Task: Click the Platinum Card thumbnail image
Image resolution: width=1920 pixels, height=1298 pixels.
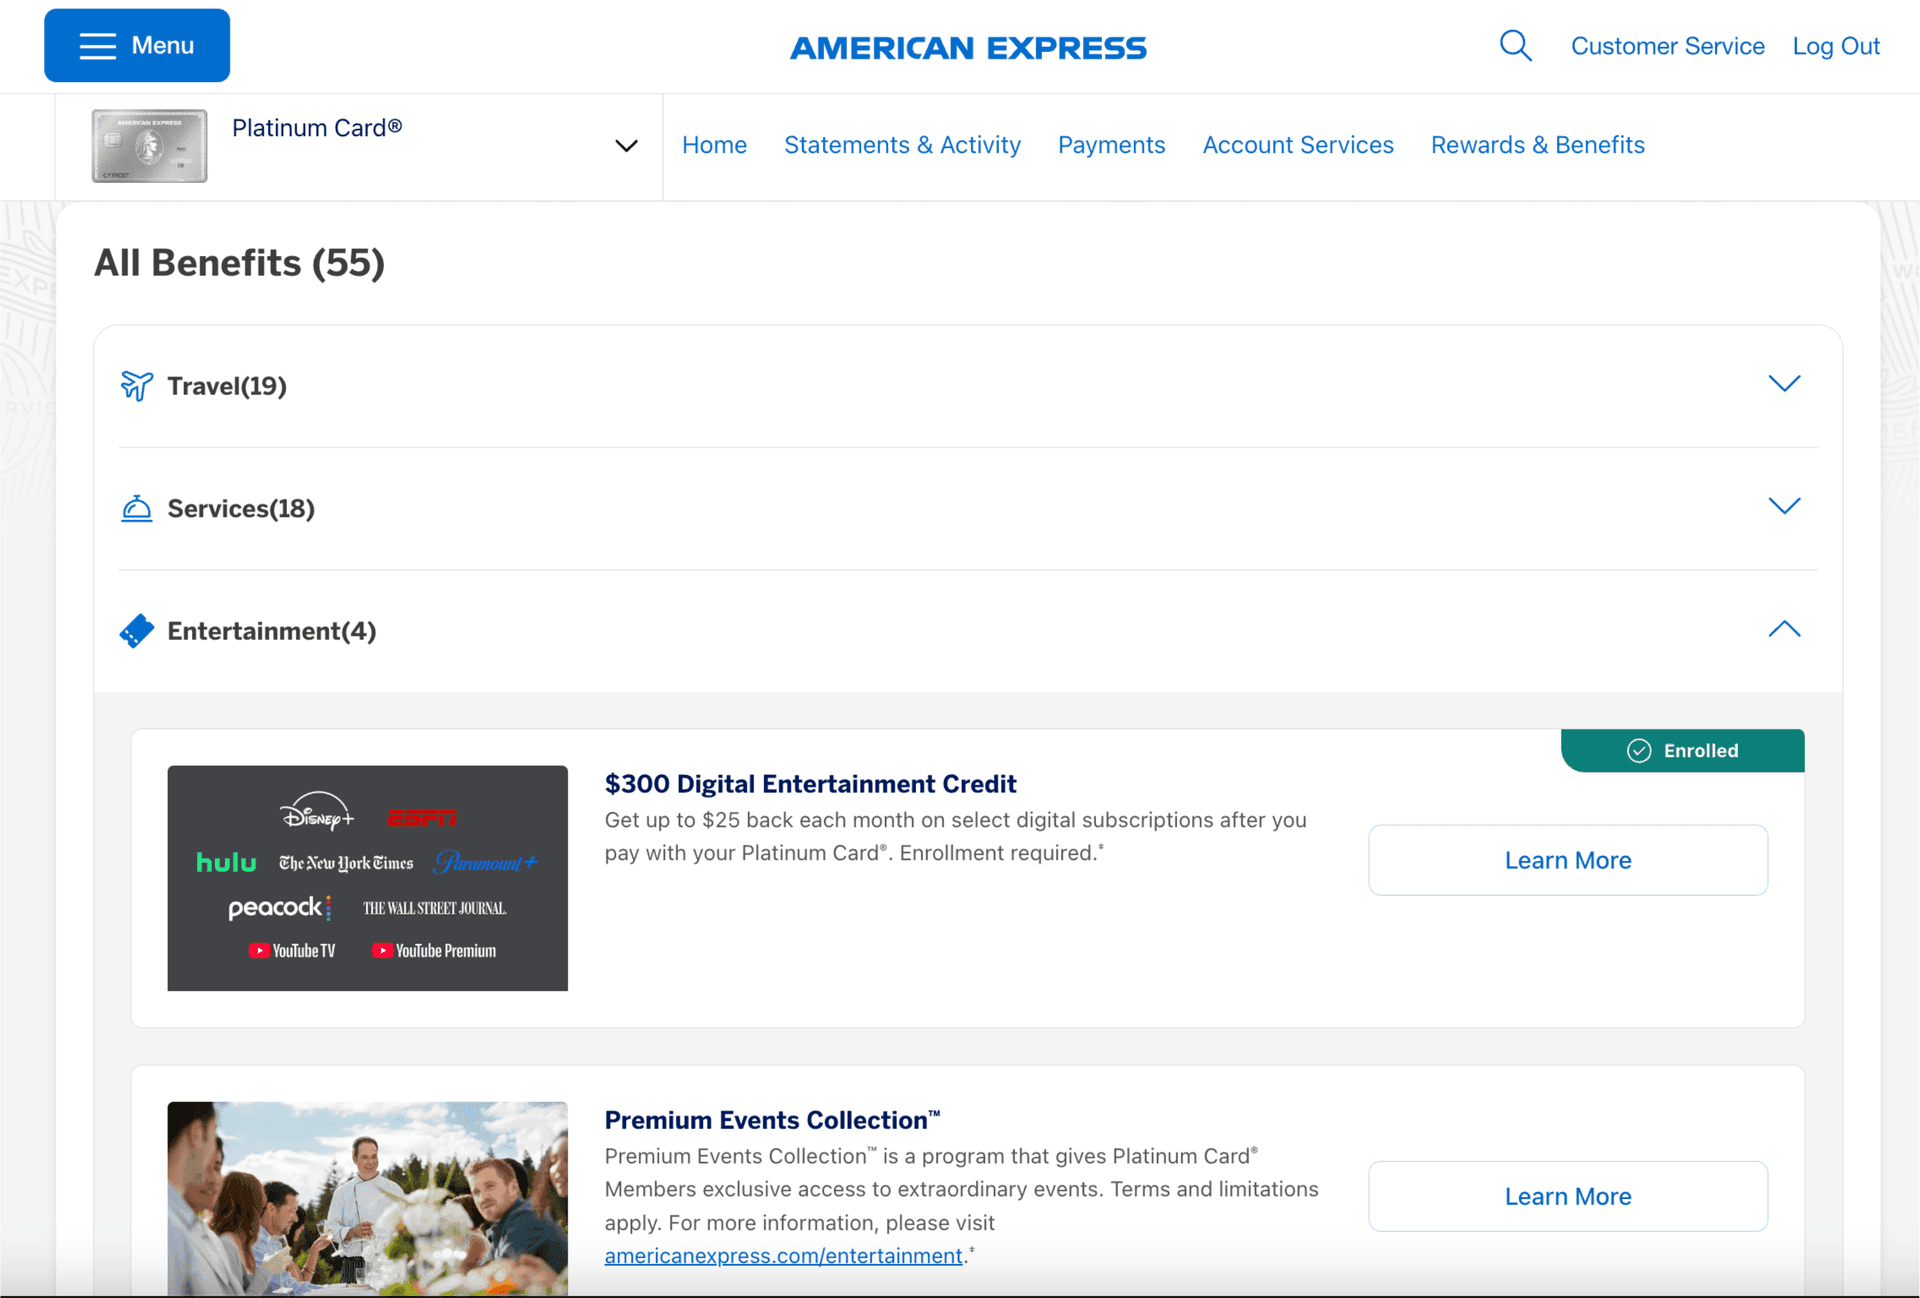Action: (x=149, y=146)
